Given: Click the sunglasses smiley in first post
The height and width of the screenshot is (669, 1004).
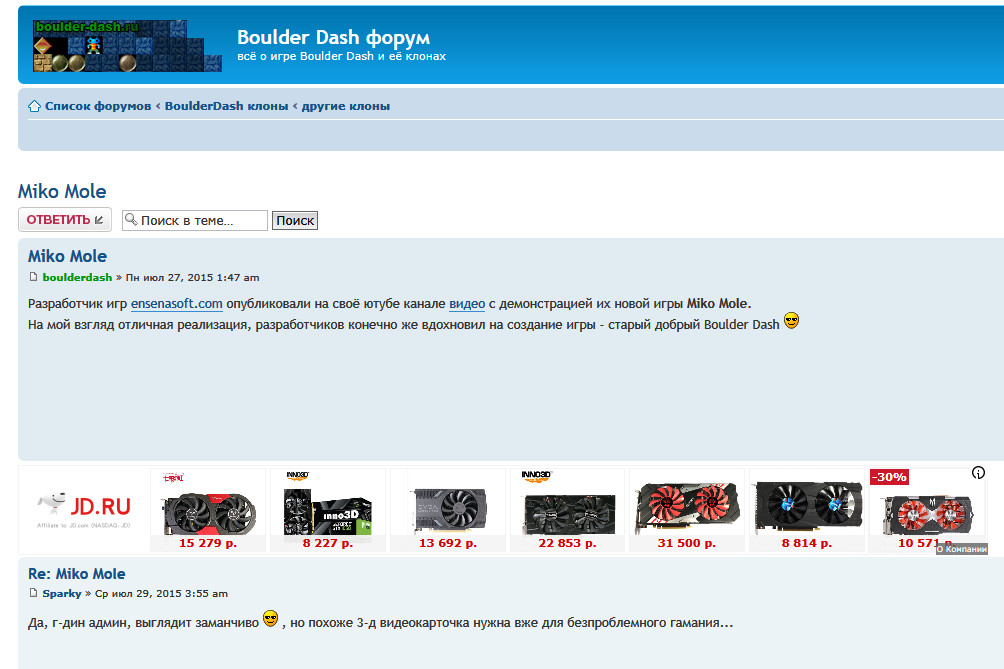Looking at the screenshot, I should click(x=791, y=321).
